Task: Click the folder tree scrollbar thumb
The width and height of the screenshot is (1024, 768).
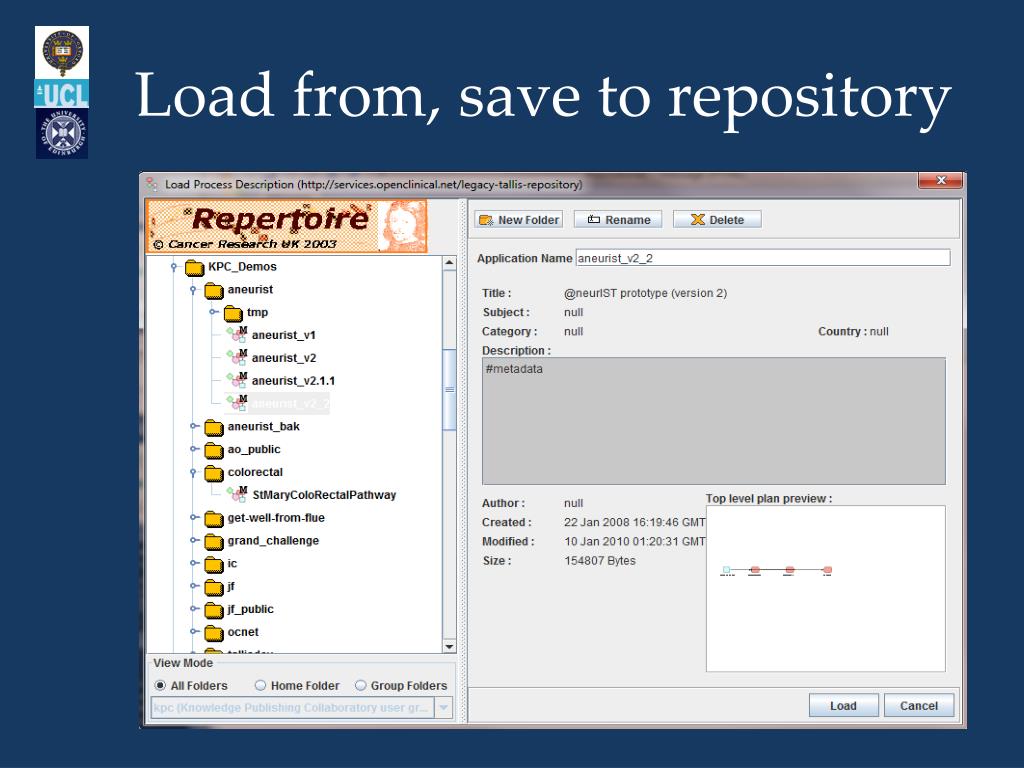Action: pyautogui.click(x=449, y=390)
